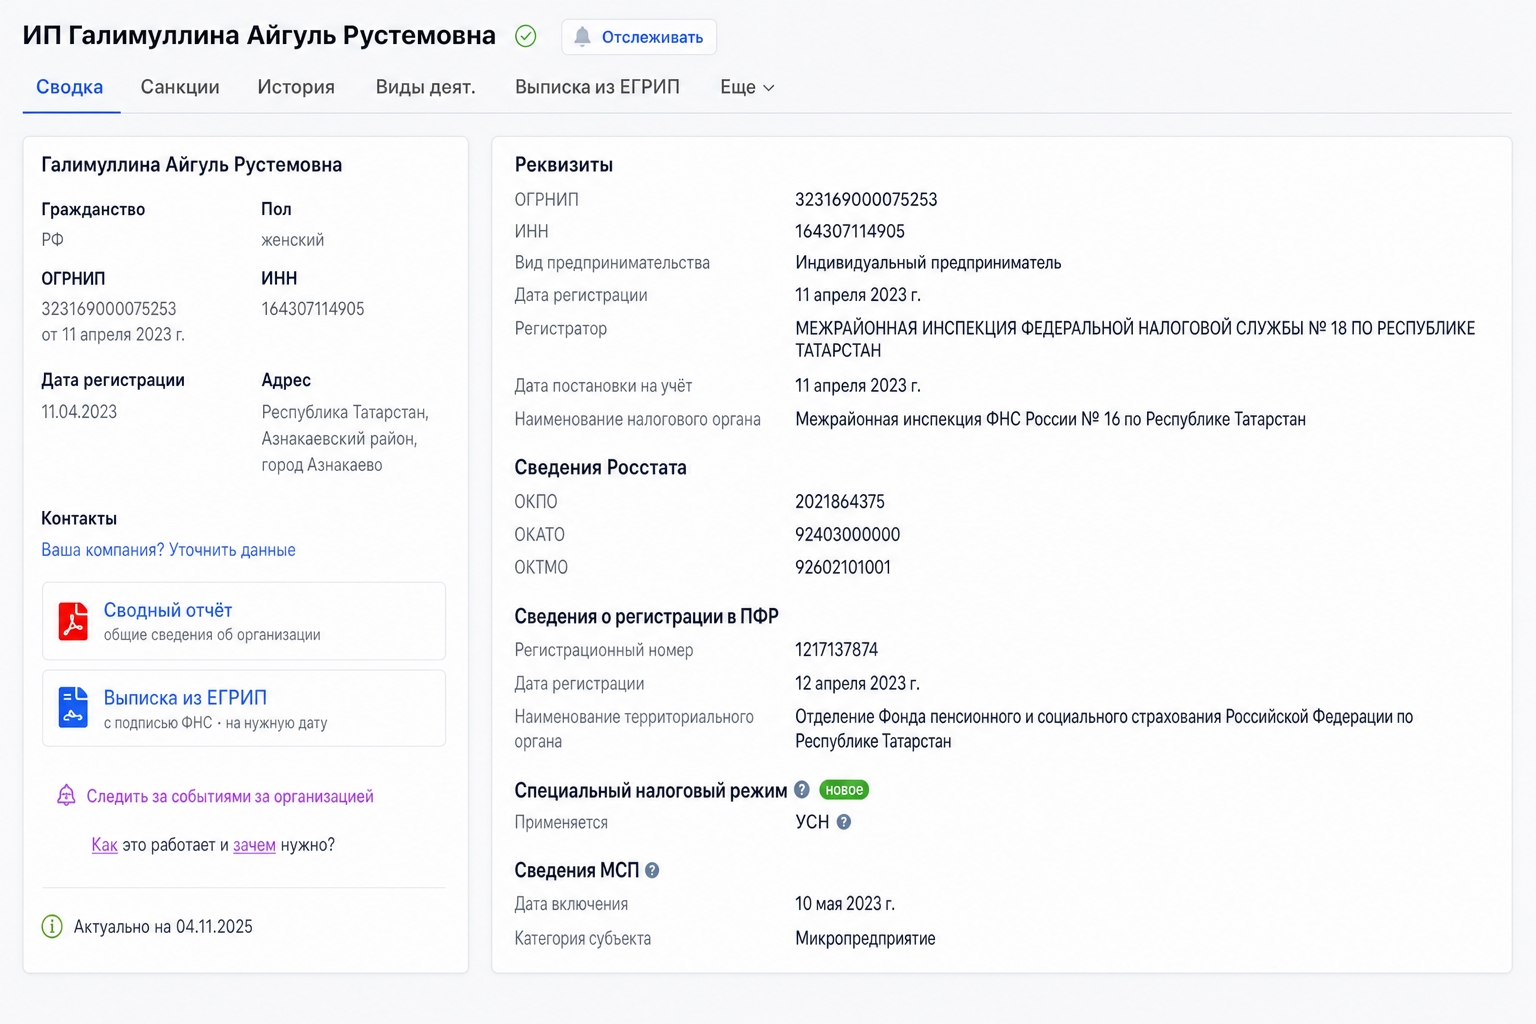1536x1024 pixels.
Task: Open help icon next to Сведения МСП
Action: tap(652, 871)
